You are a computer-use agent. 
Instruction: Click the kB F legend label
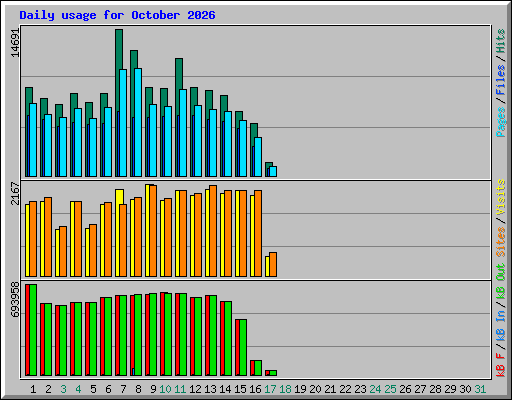pos(501,365)
